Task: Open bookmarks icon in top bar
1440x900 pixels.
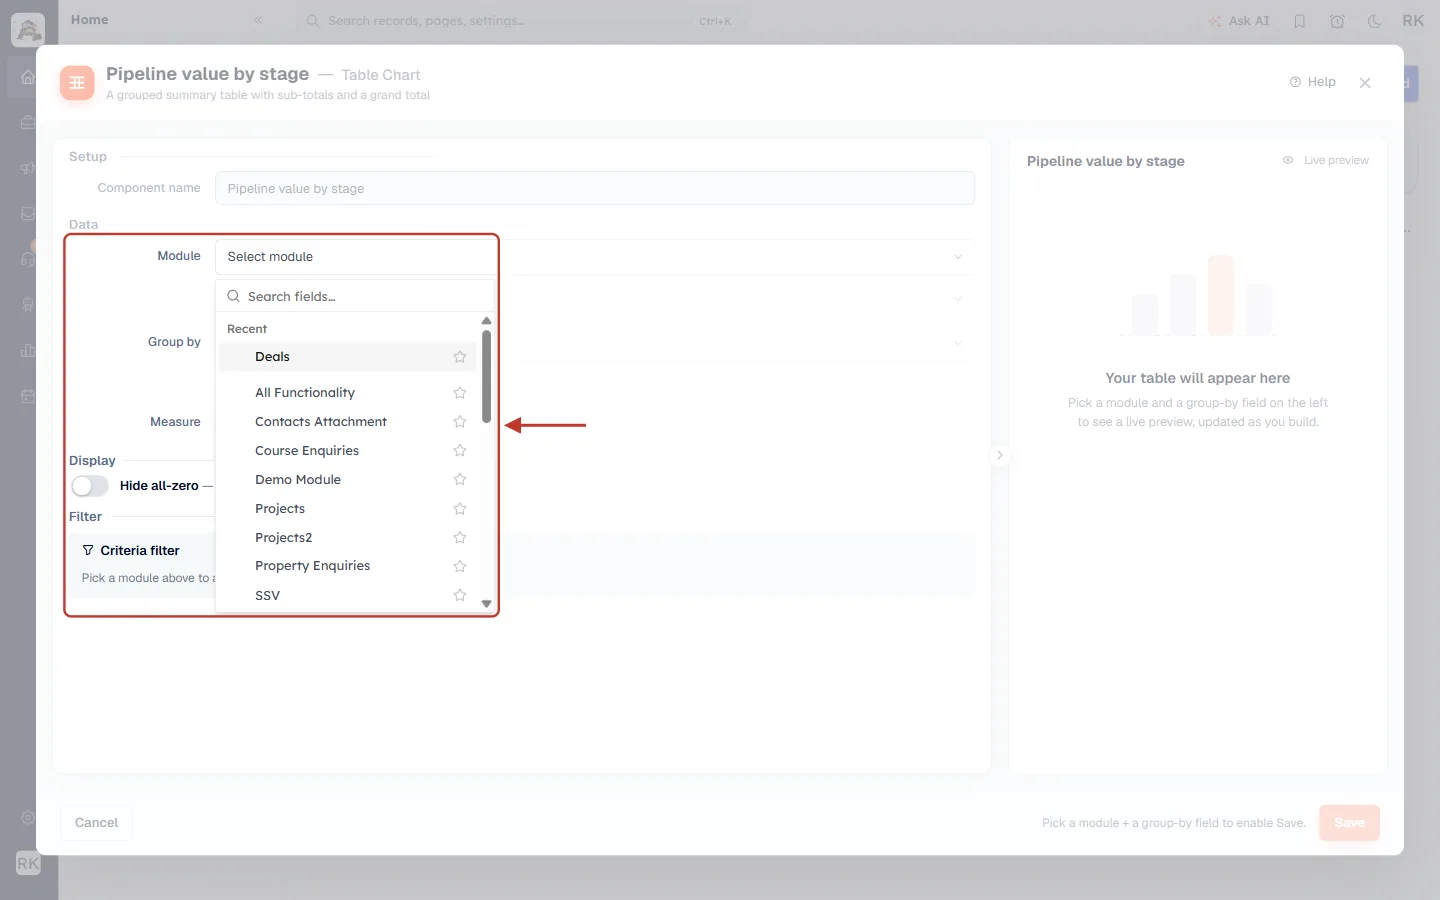Action: point(1300,21)
